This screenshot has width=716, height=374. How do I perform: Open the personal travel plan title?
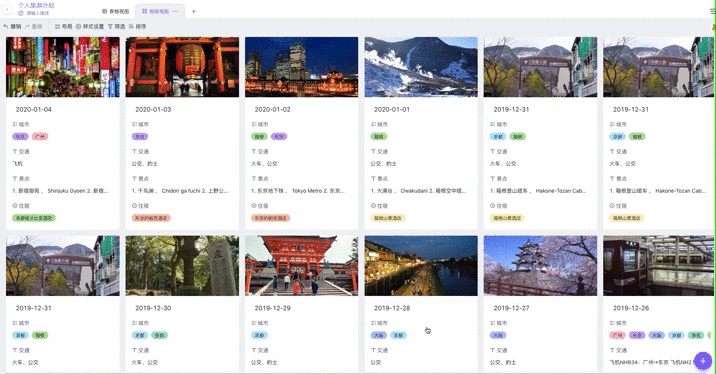pos(36,5)
